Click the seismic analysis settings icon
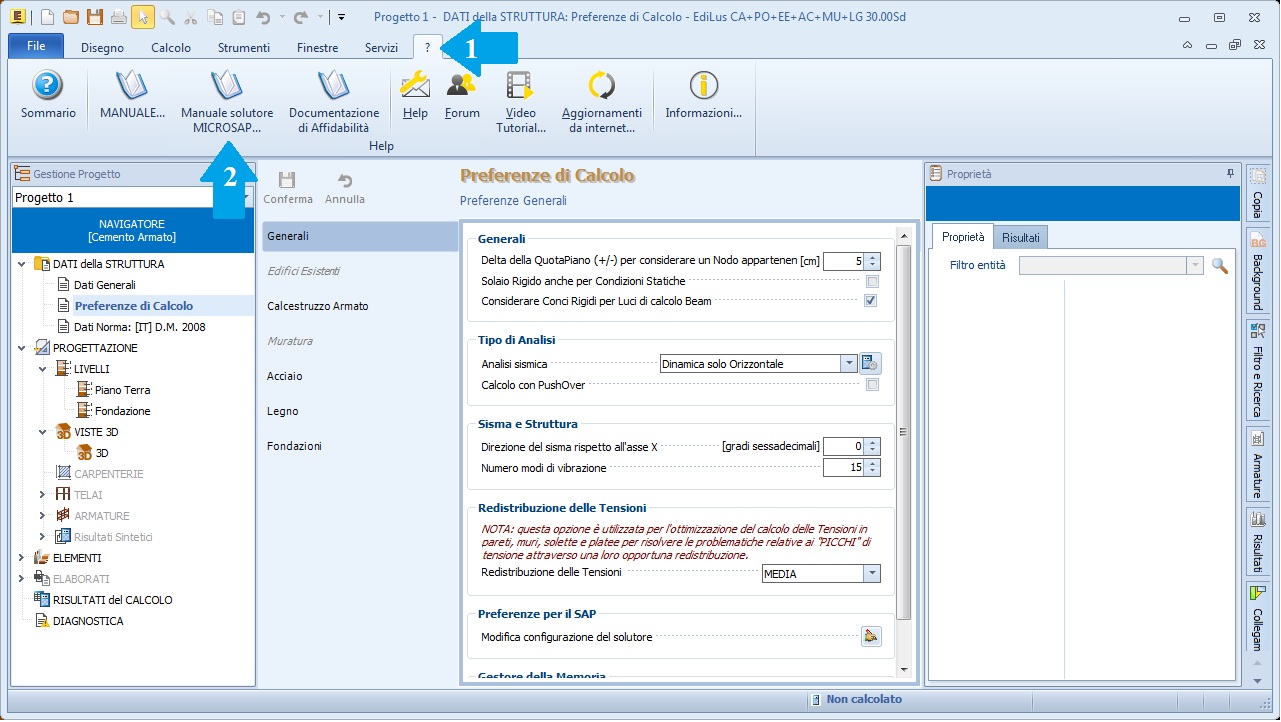1281x722 pixels. (870, 364)
